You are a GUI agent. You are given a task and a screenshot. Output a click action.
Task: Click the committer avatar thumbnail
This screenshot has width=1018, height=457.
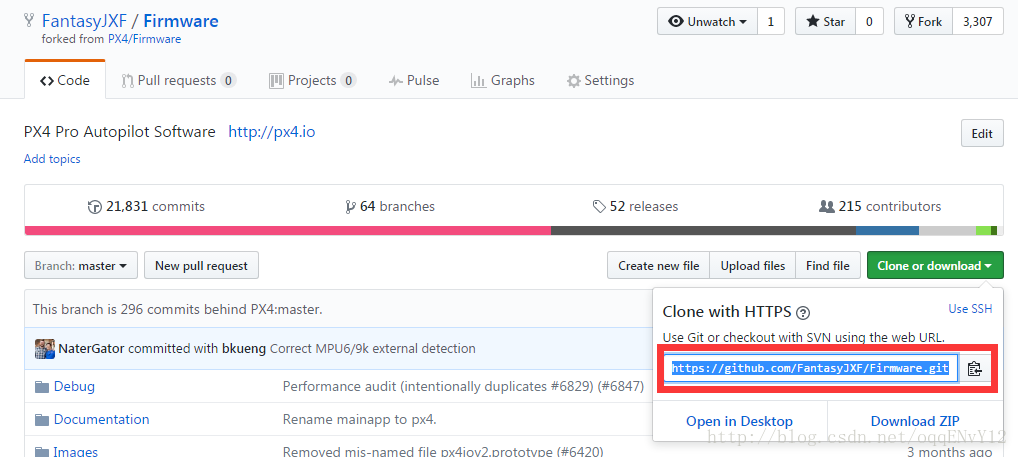pyautogui.click(x=45, y=349)
